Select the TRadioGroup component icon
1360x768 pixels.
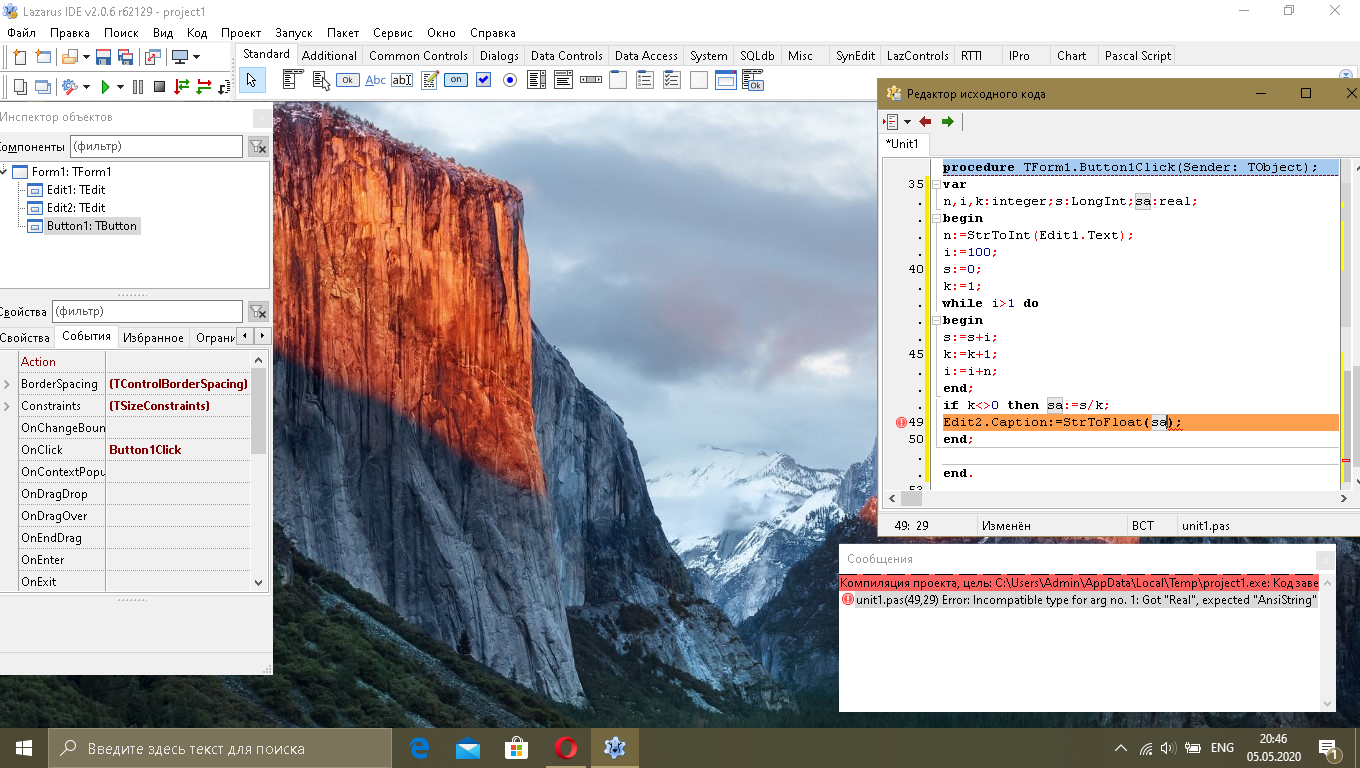(x=645, y=80)
